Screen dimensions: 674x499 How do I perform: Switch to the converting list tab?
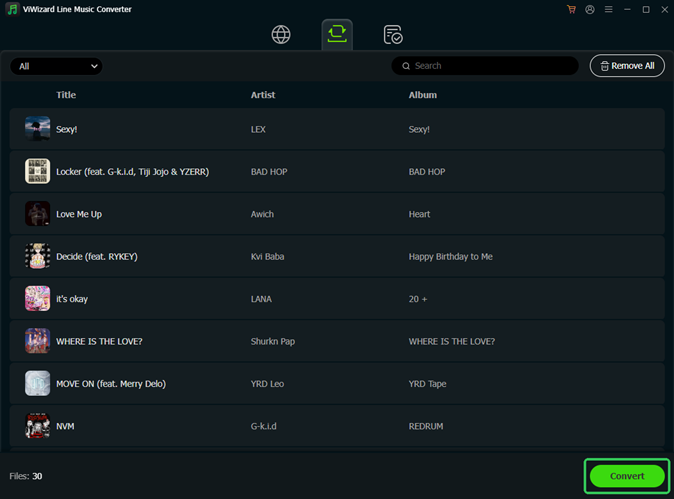337,34
